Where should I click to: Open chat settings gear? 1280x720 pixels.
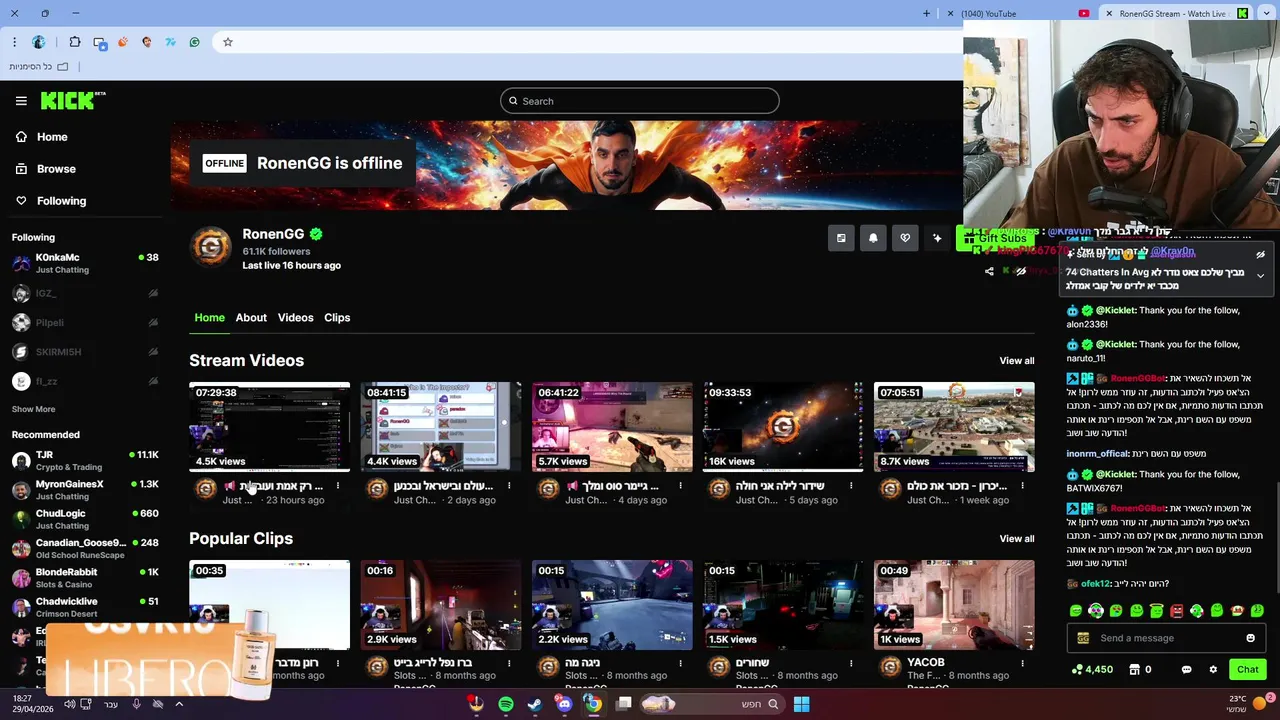[x=1213, y=670]
